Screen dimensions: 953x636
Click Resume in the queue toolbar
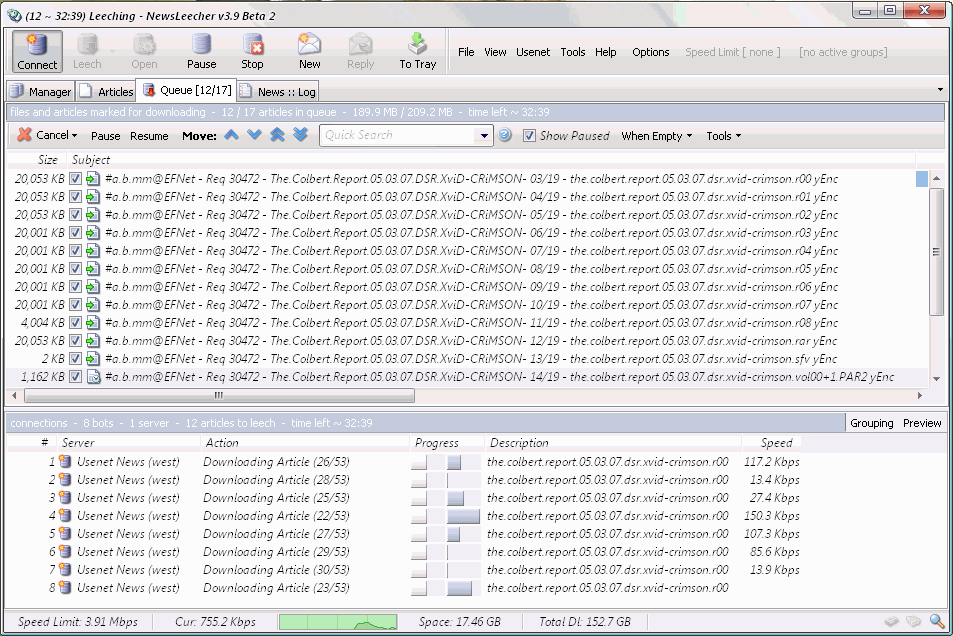149,136
